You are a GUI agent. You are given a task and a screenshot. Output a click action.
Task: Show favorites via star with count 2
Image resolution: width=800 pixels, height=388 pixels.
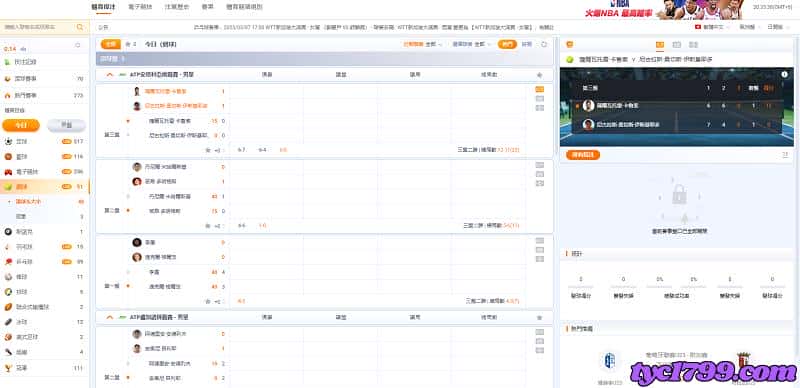coord(131,44)
